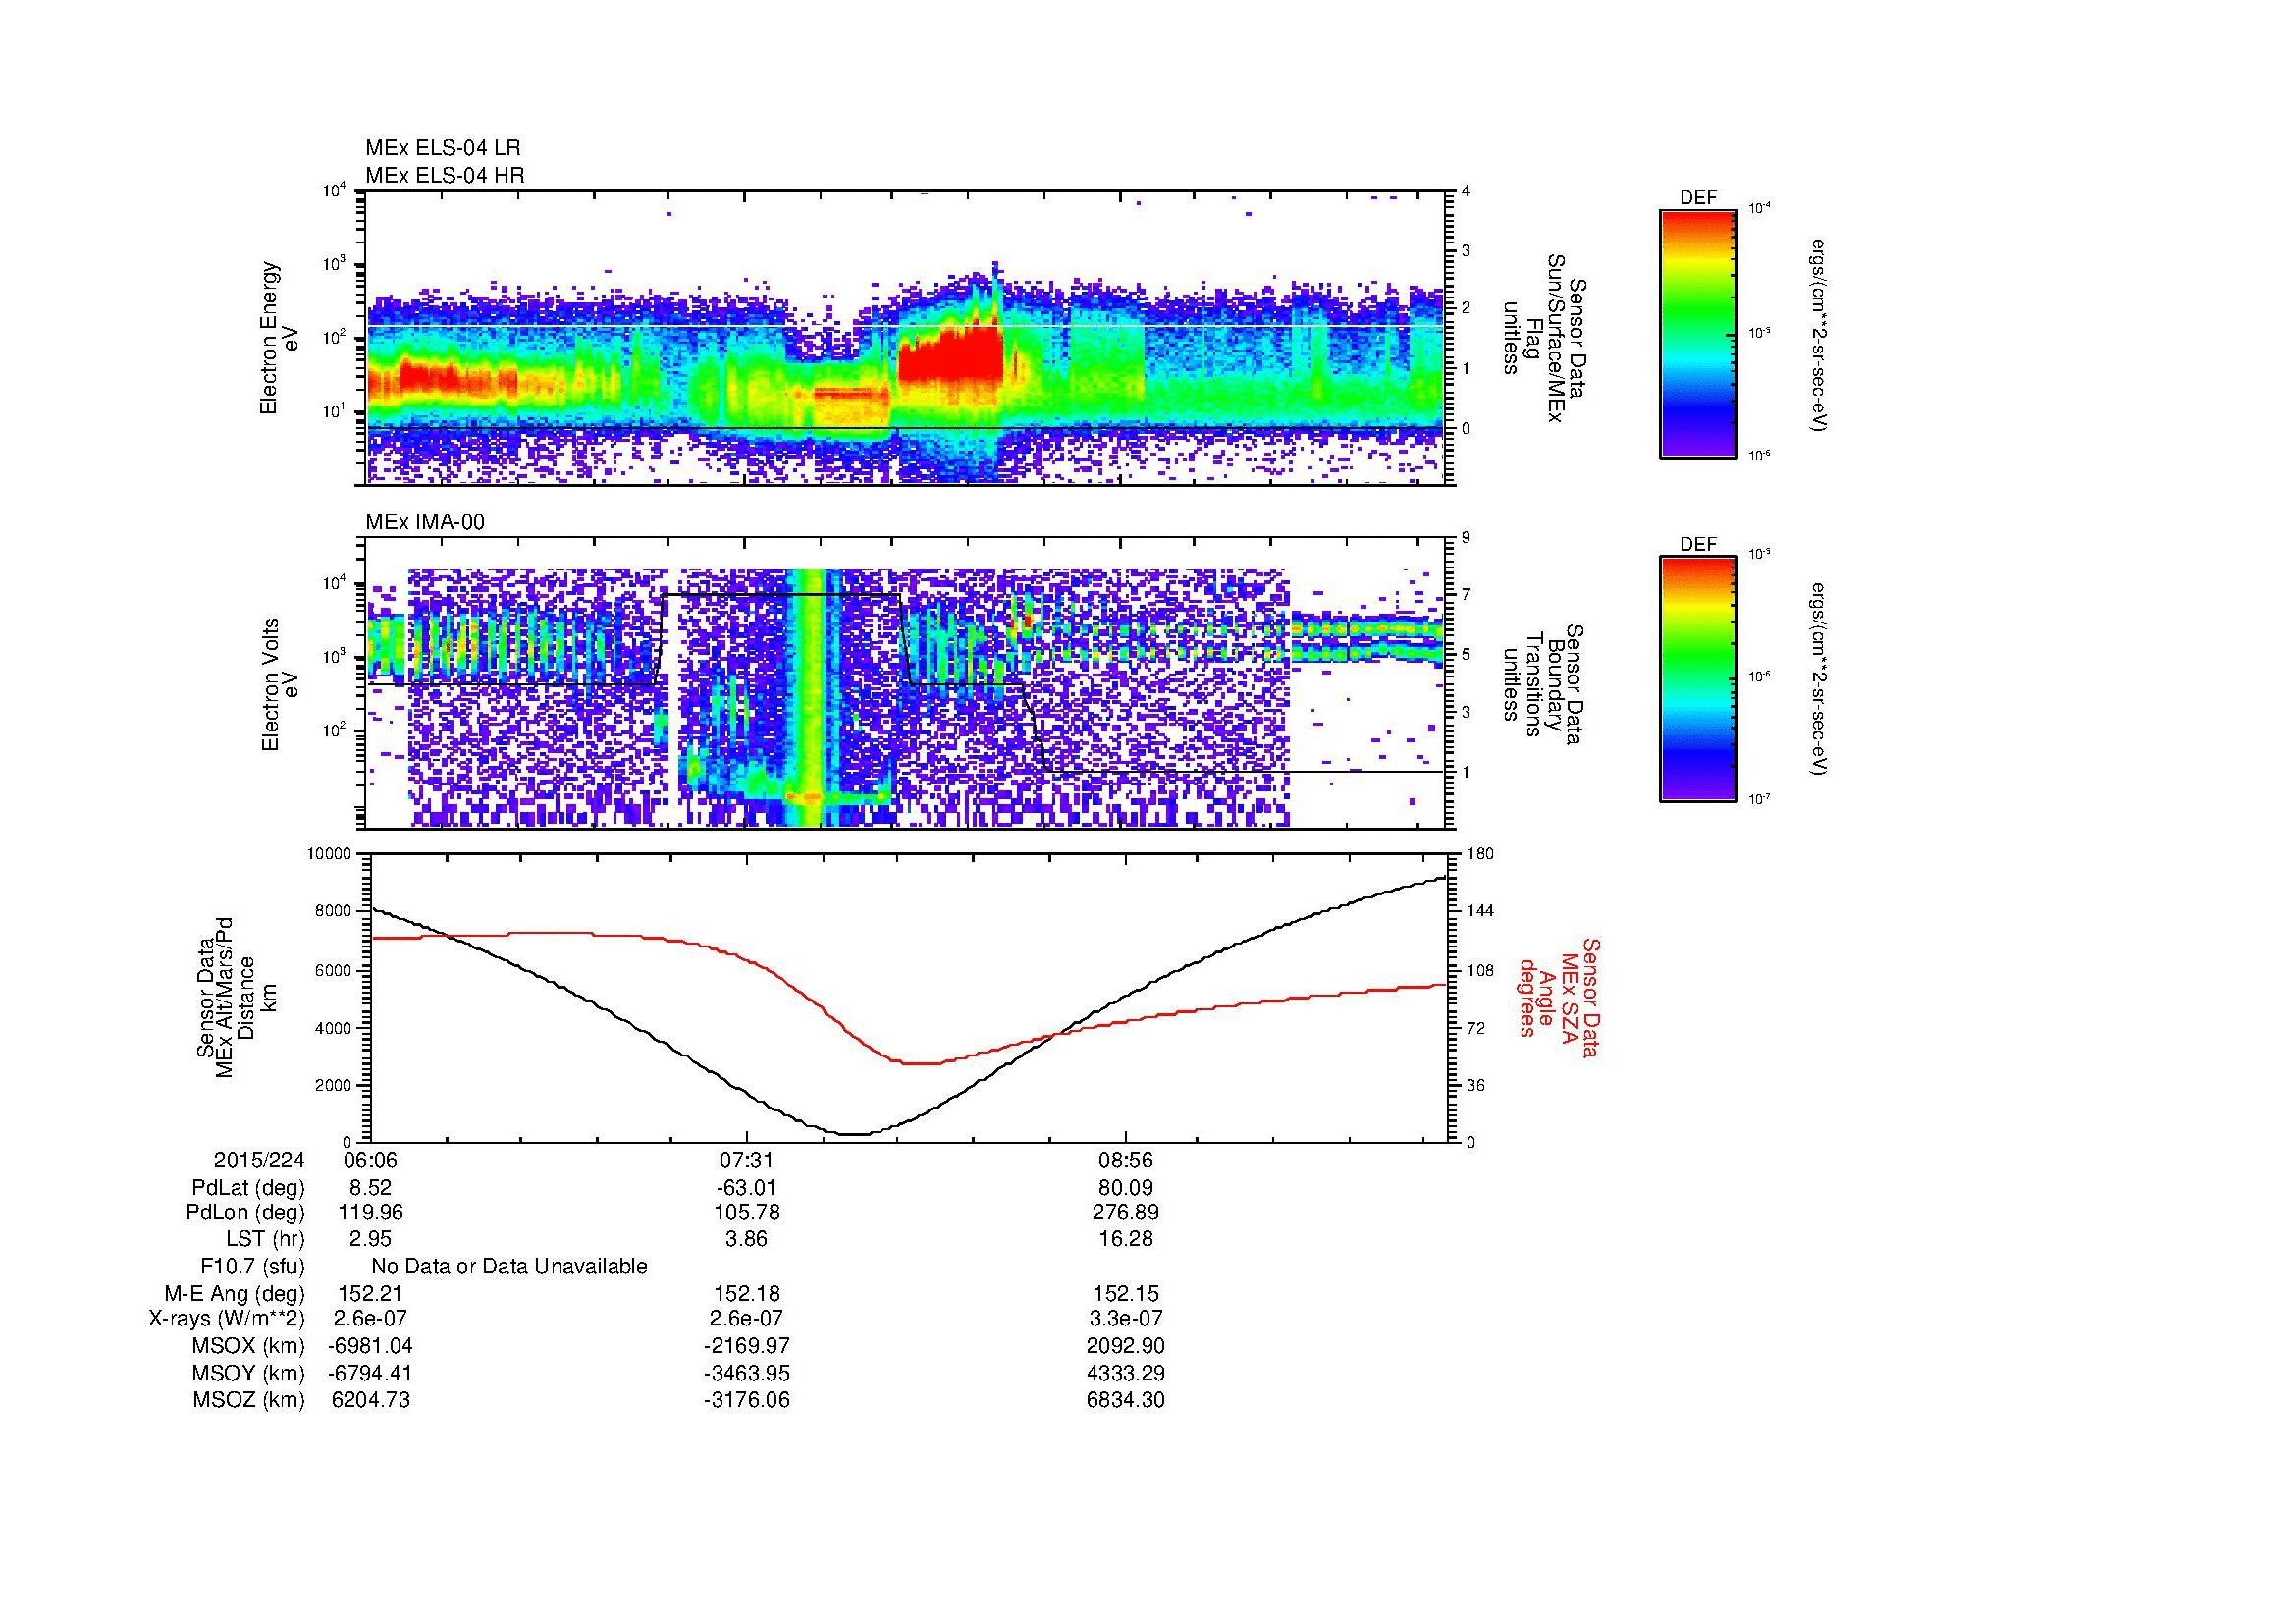Click the 'X-rays (W/m**2)' row label
Screen dimensions: 2296x1623
227,1320
